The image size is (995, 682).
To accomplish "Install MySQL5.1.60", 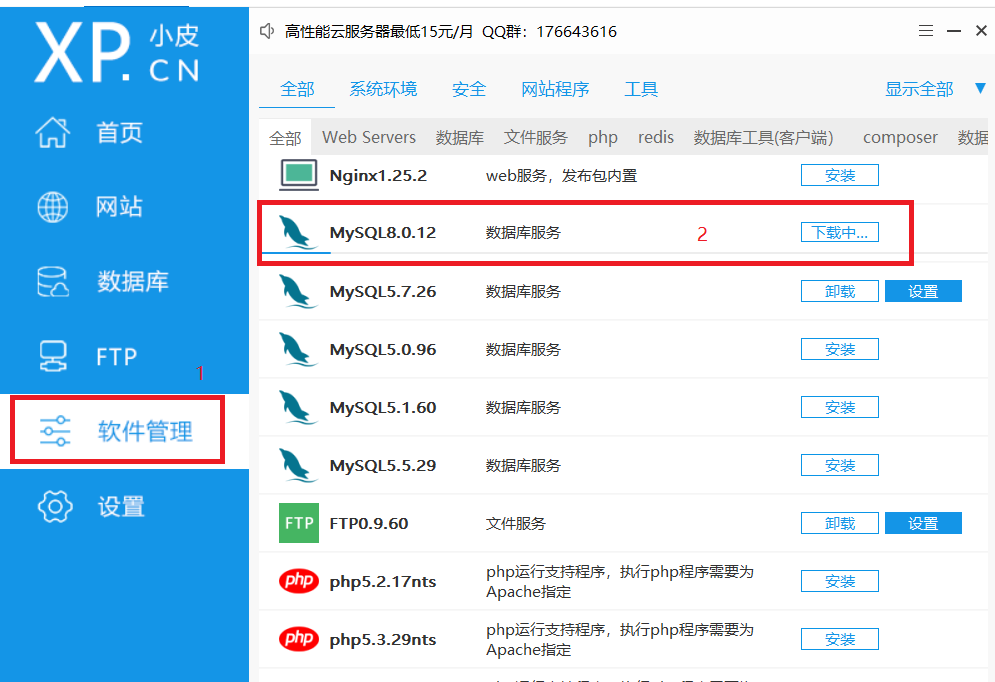I will pos(840,407).
